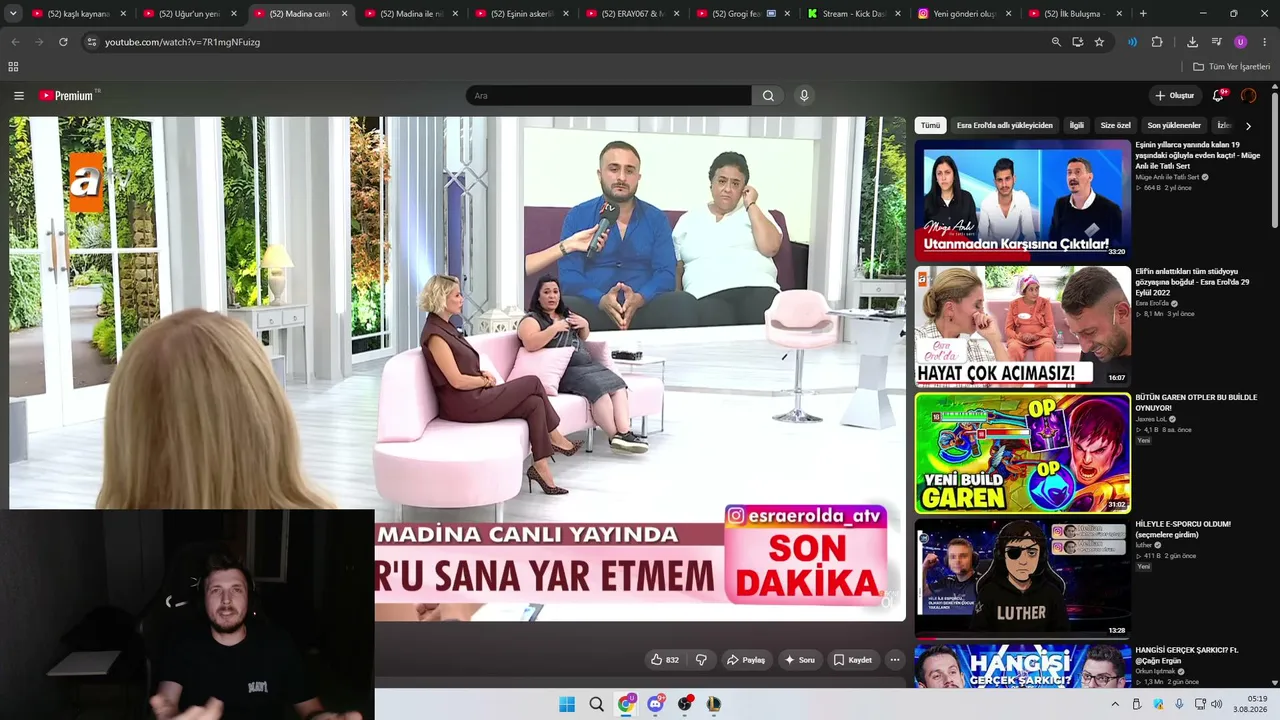This screenshot has width=1280, height=720.
Task: Open the taskbar microphone tray icon
Action: (x=1179, y=704)
